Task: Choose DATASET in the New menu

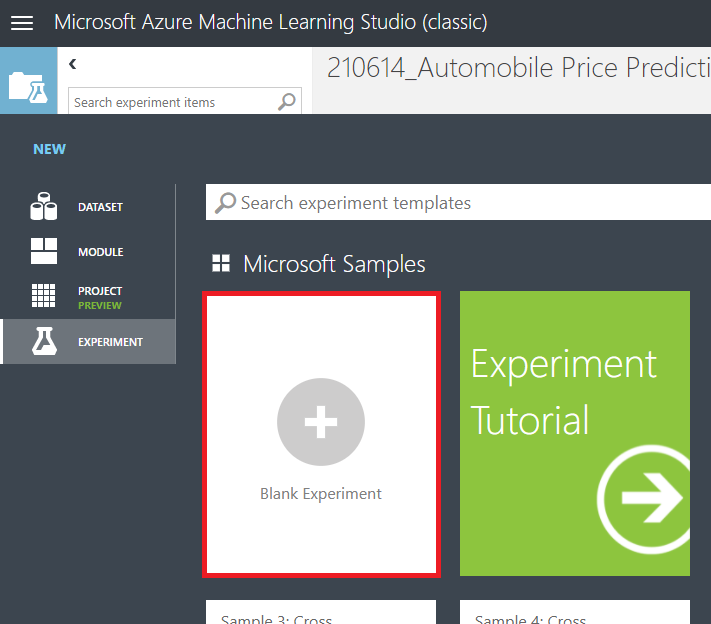Action: pyautogui.click(x=100, y=207)
